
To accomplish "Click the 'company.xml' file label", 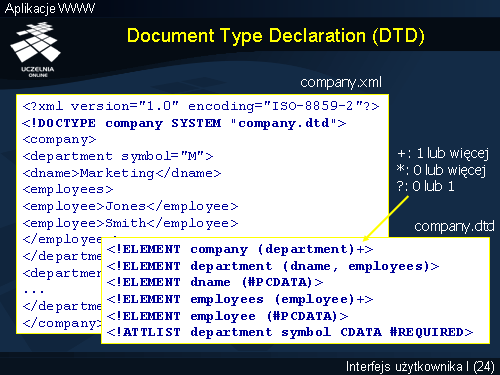I will pyautogui.click(x=341, y=82).
